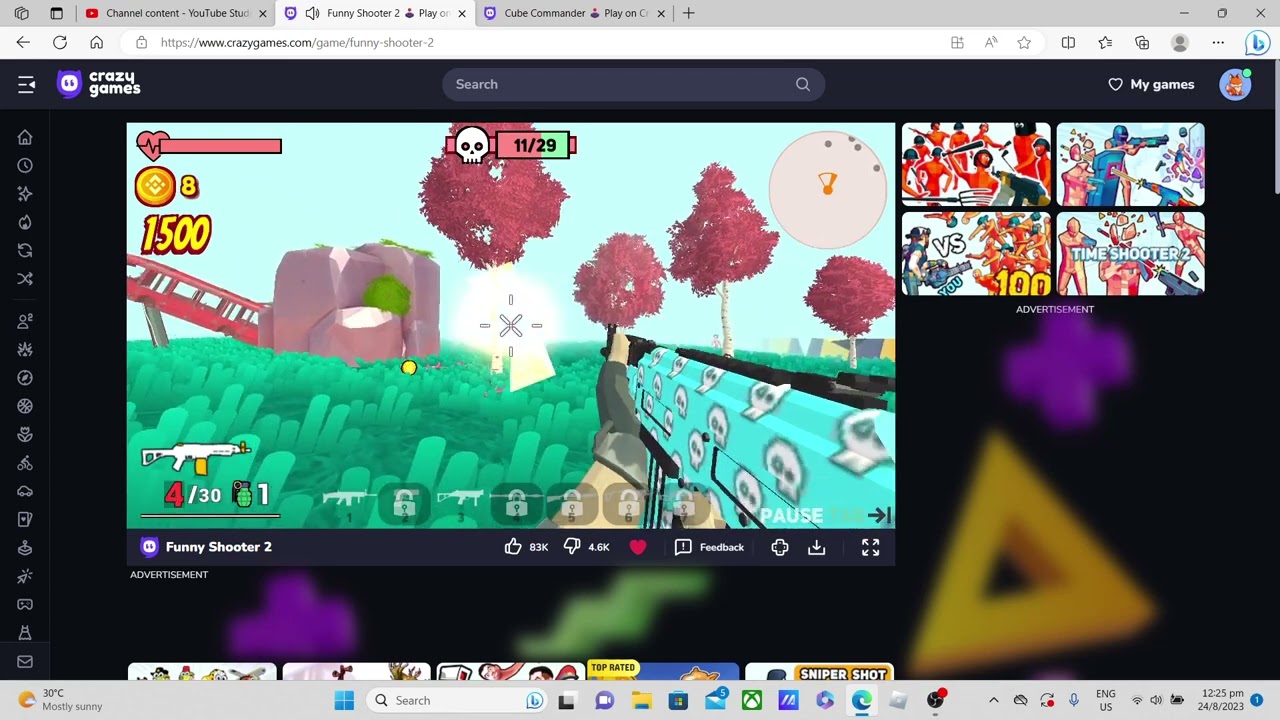Open Bing Chat sidebar
This screenshot has width=1280, height=720.
click(x=1257, y=43)
